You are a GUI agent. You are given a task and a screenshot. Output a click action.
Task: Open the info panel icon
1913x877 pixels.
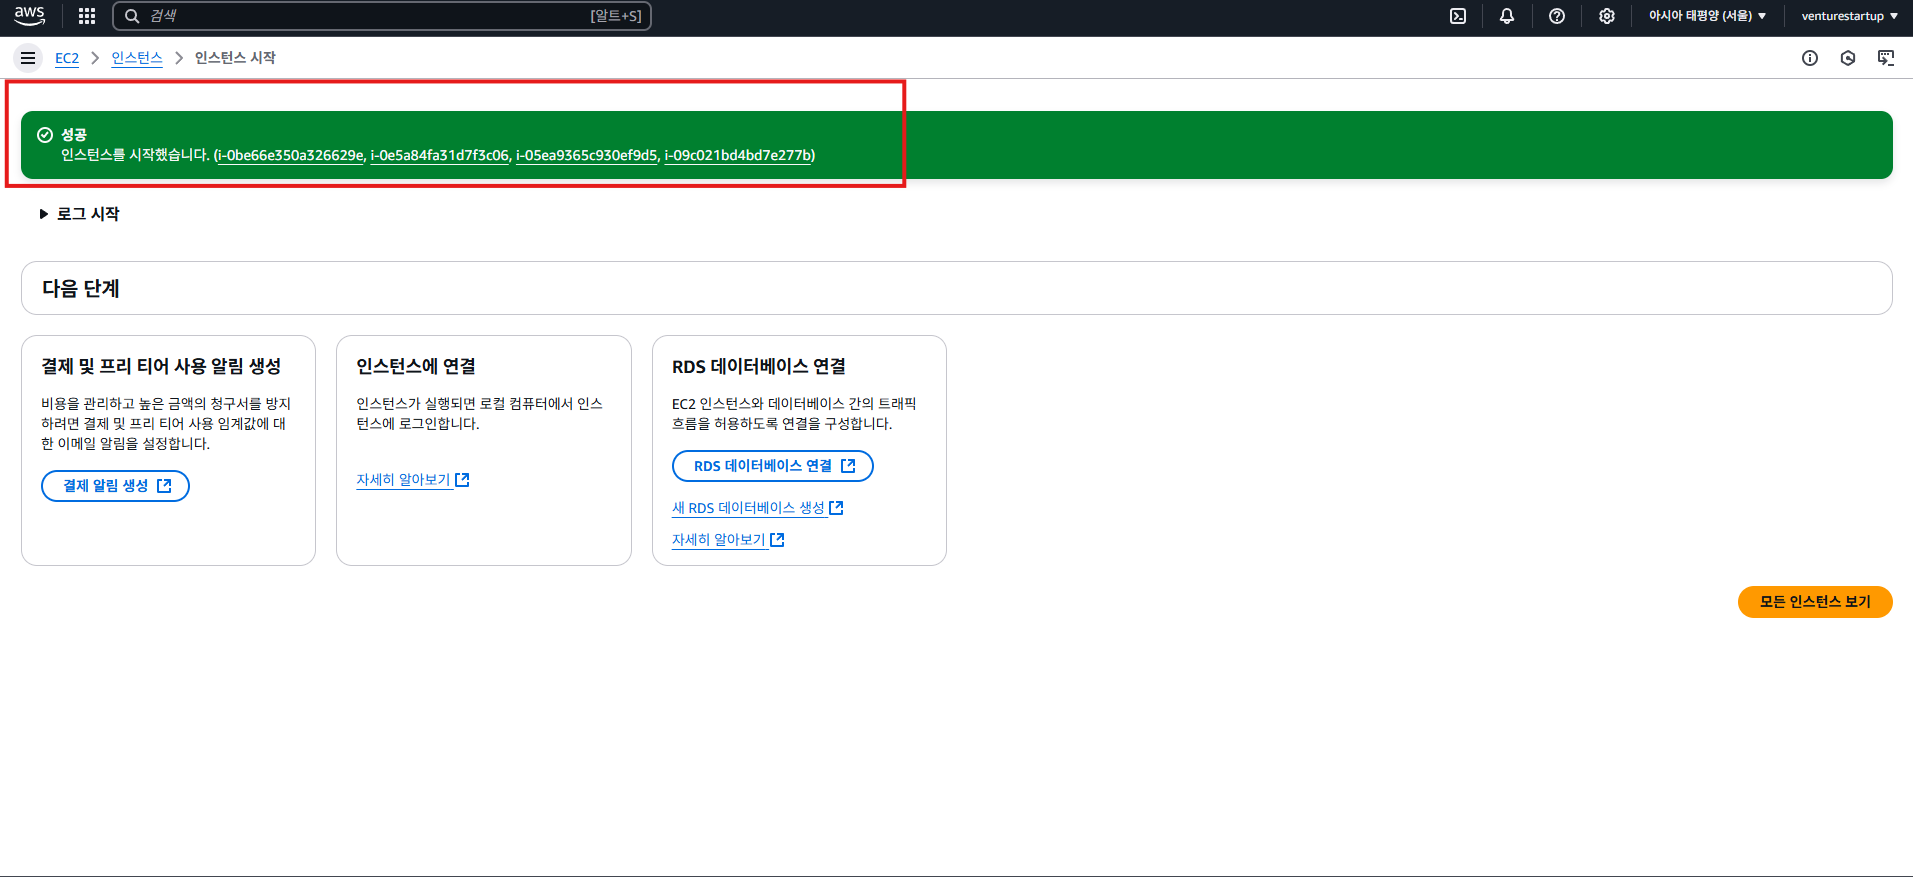pos(1810,58)
